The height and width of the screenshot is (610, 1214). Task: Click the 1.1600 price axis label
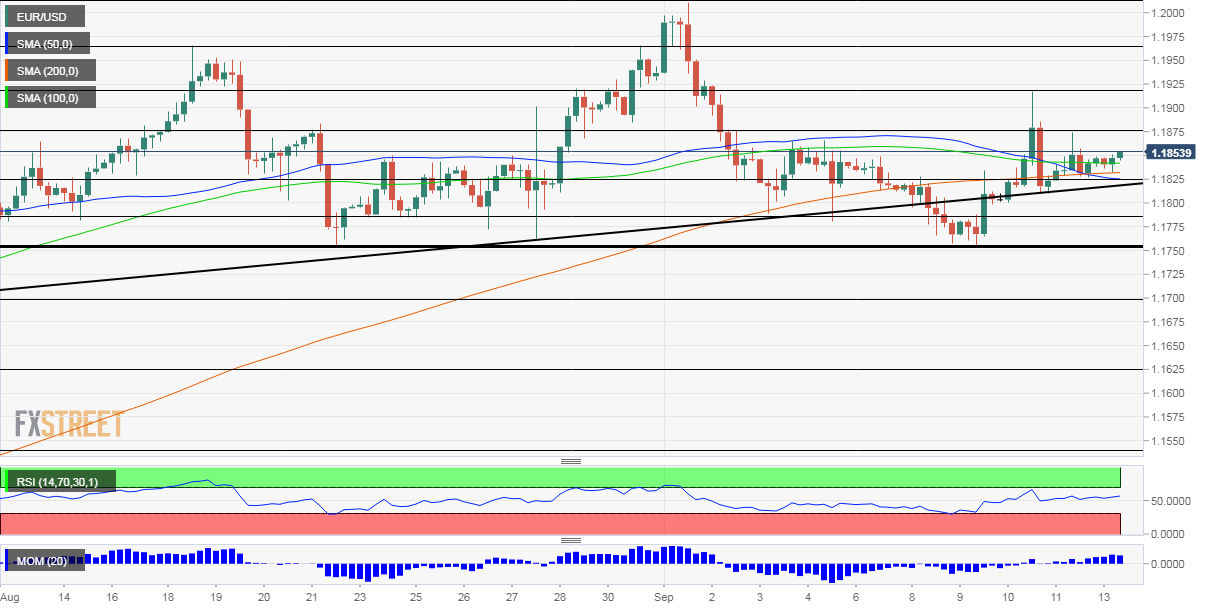tap(1167, 394)
